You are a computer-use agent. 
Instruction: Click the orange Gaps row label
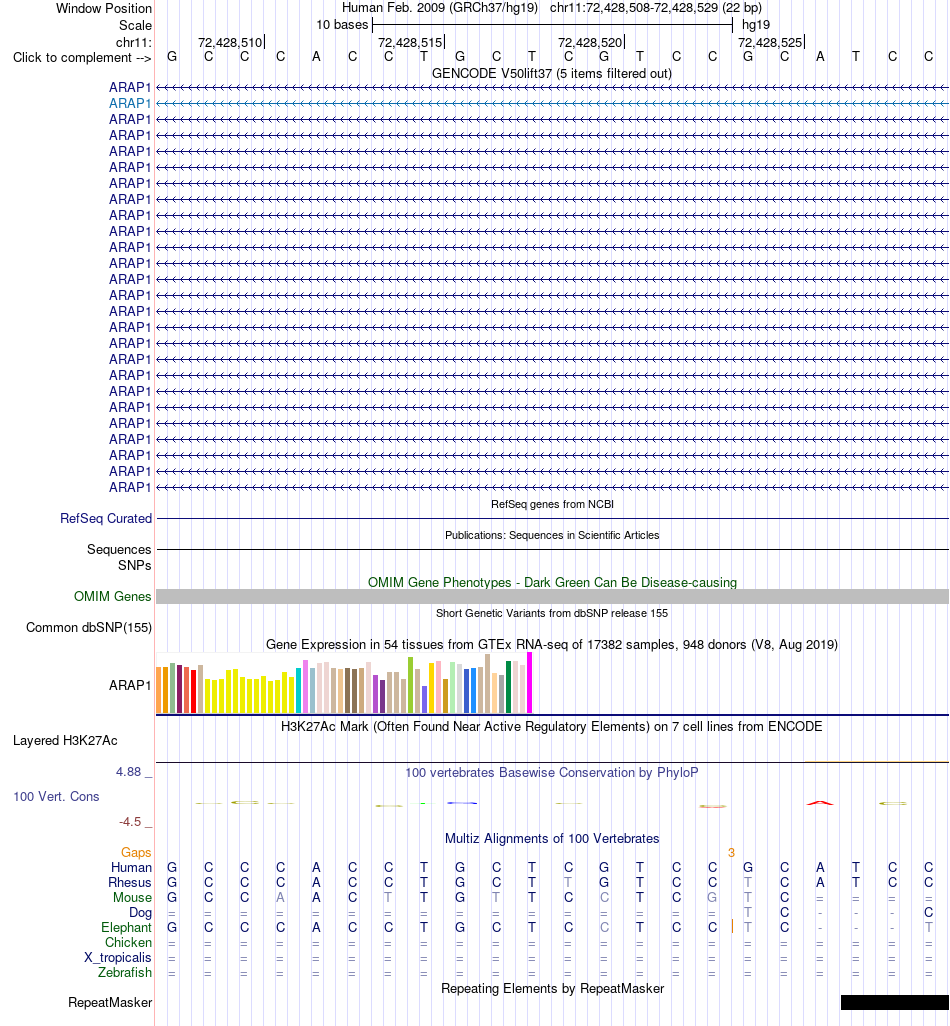pos(136,852)
